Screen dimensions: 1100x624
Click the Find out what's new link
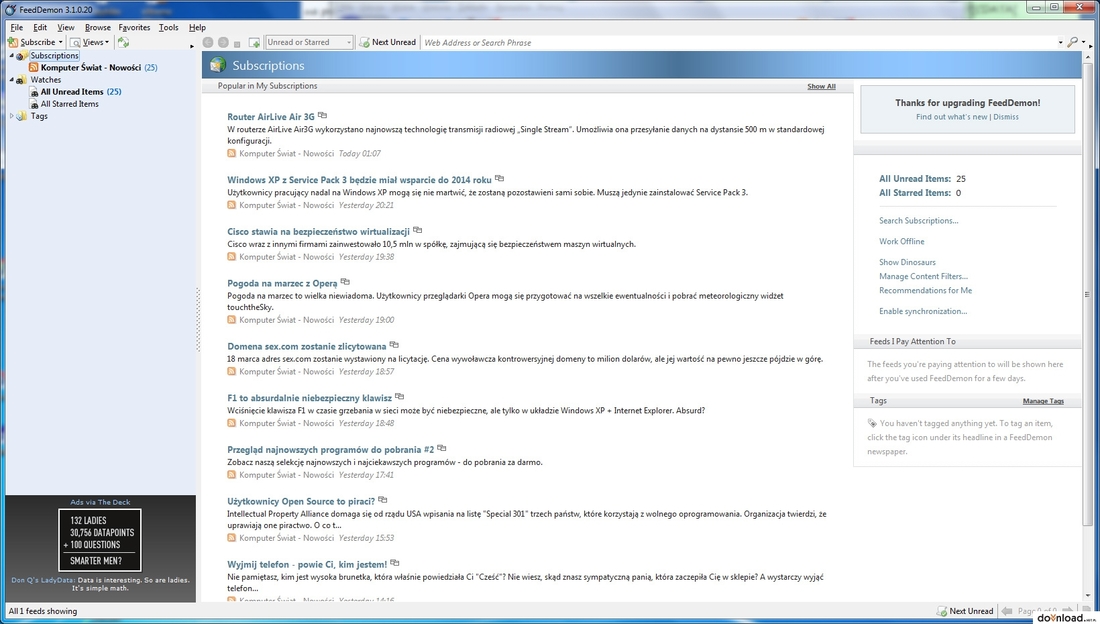click(951, 117)
